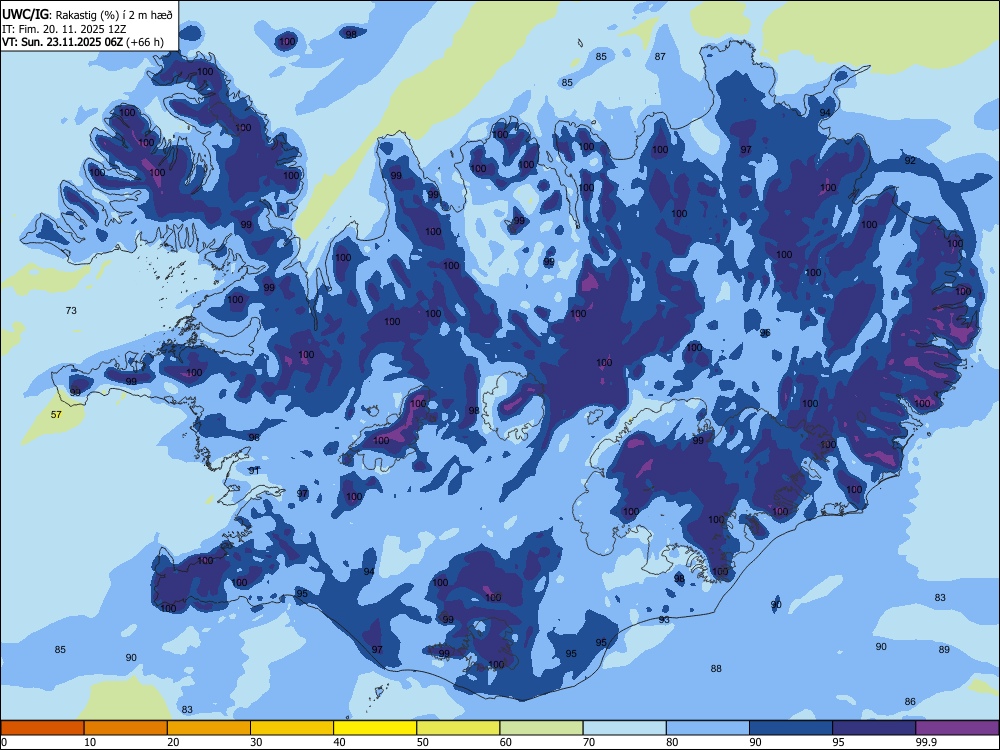The image size is (1000, 750).
Task: Click the yellow '57' humidity value
Action: [56, 415]
